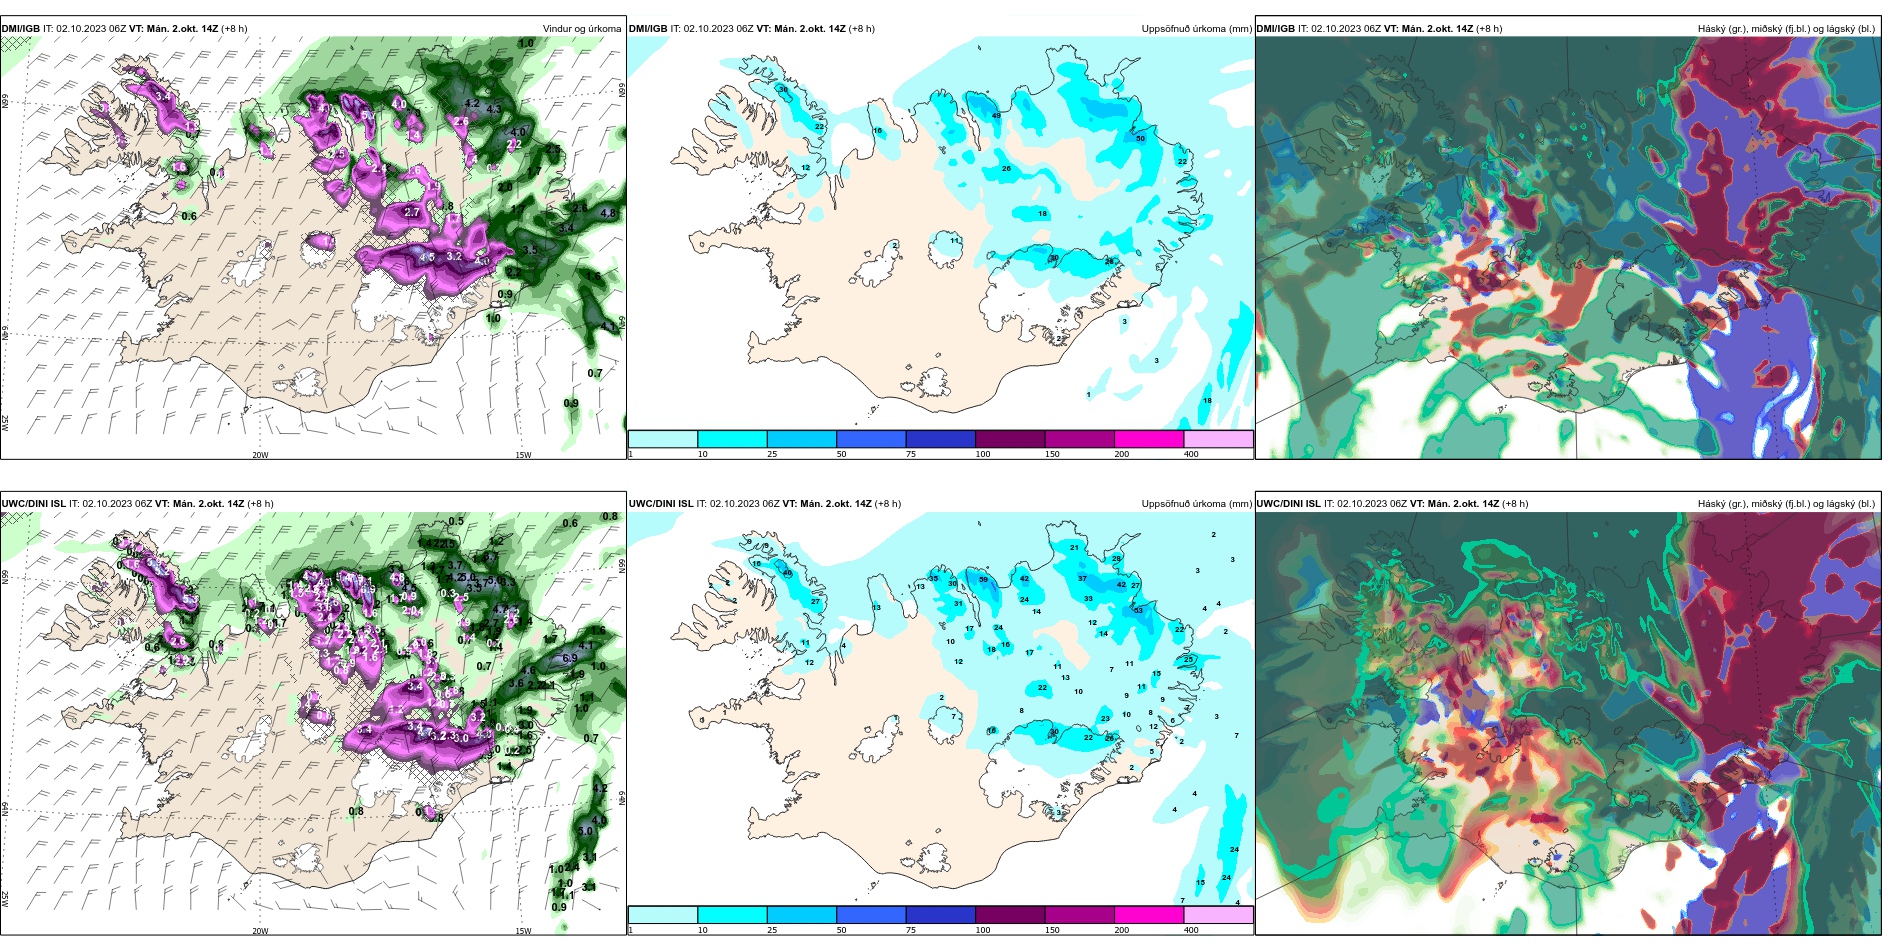Click the '49' value on the DMI/IGB accumulated precipitation map

pos(996,116)
